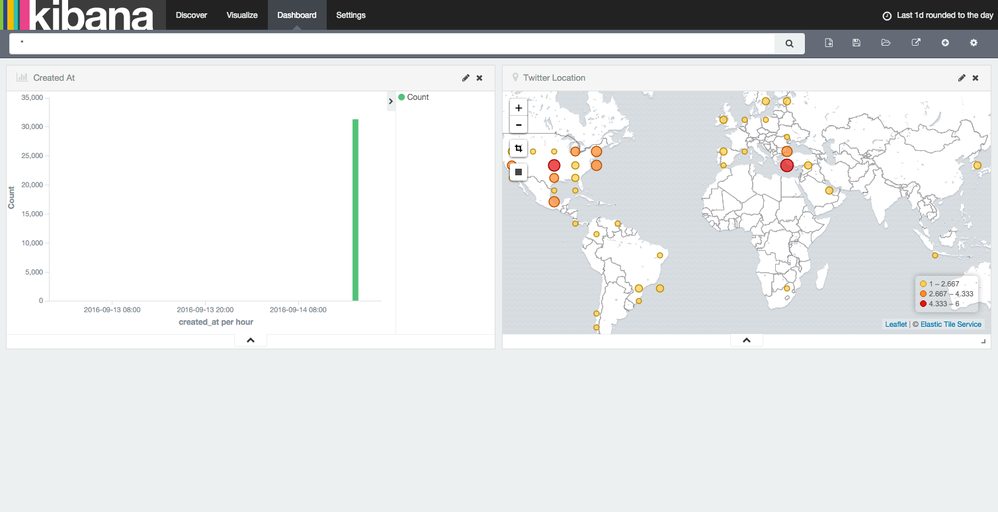Toggle the Count legend series
The height and width of the screenshot is (512, 998).
[414, 97]
